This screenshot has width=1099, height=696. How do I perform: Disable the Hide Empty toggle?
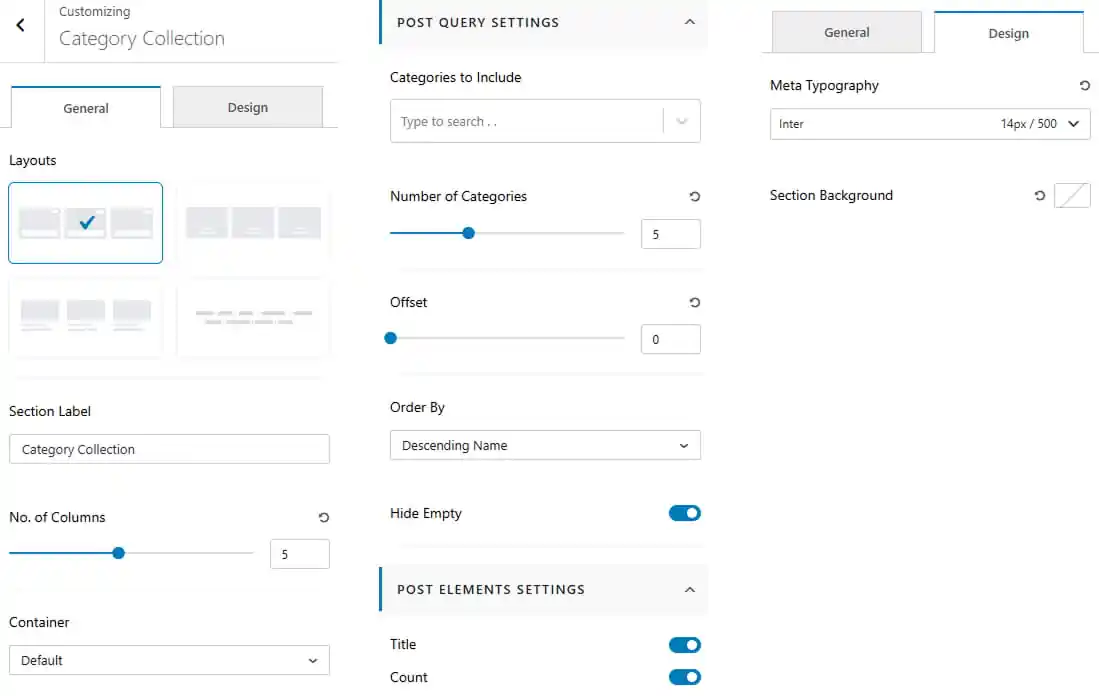coord(684,514)
